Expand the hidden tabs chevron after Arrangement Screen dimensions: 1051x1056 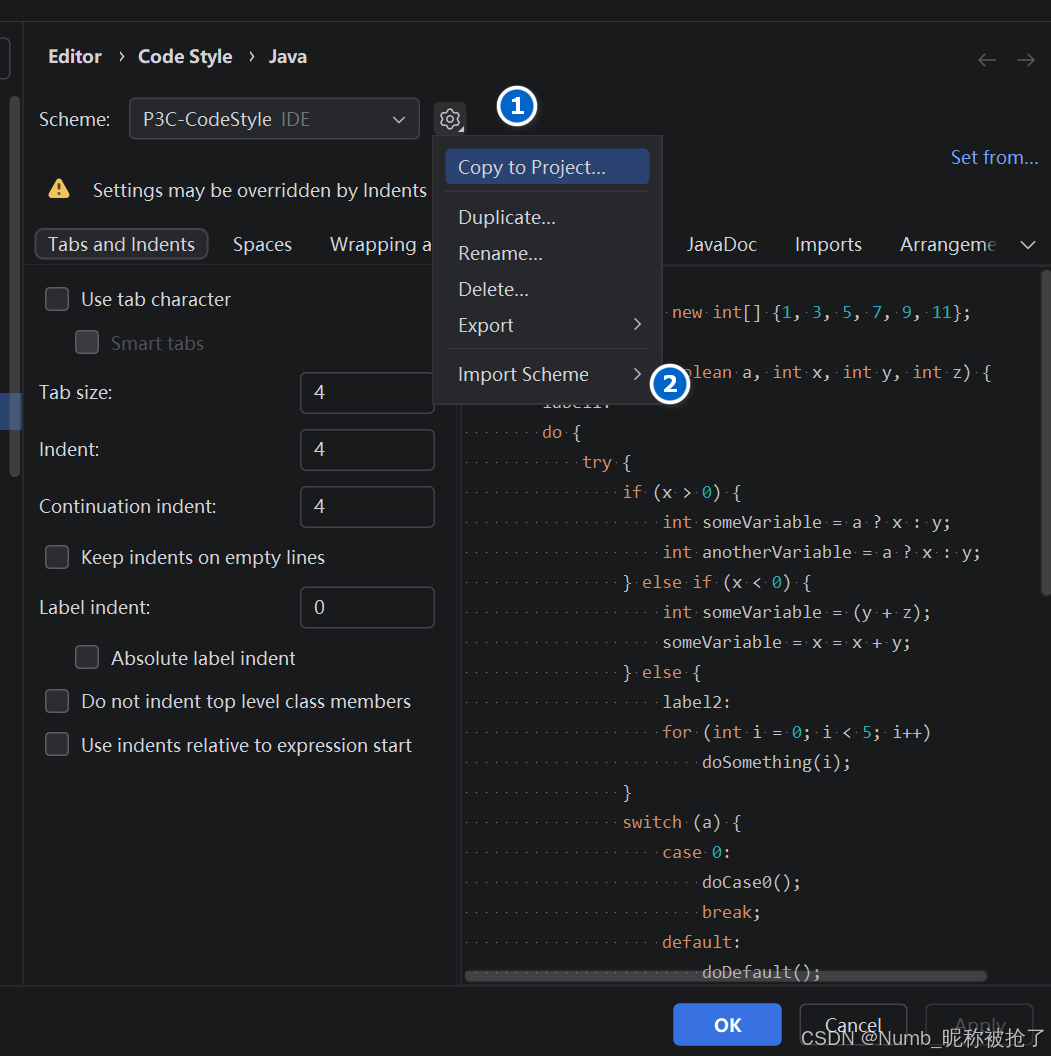1027,244
